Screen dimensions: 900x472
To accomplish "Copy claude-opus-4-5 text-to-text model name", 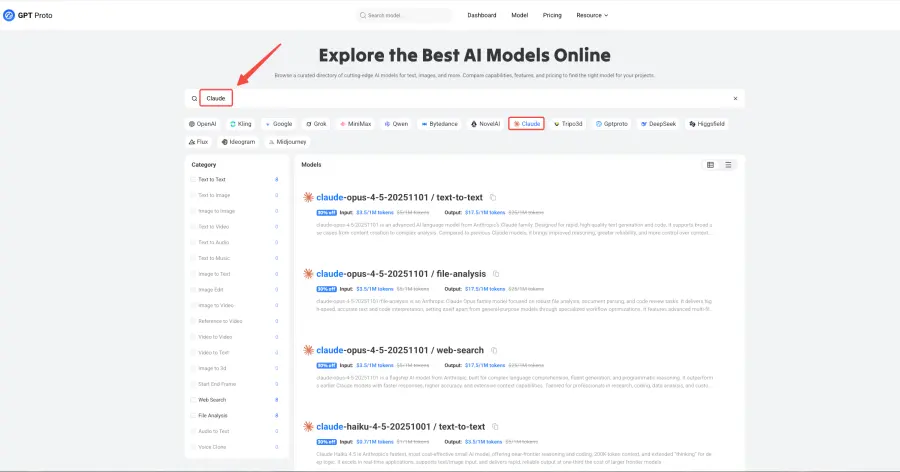I will [492, 198].
